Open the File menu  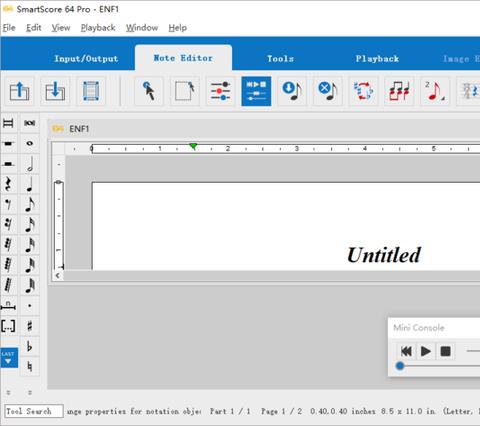9,28
